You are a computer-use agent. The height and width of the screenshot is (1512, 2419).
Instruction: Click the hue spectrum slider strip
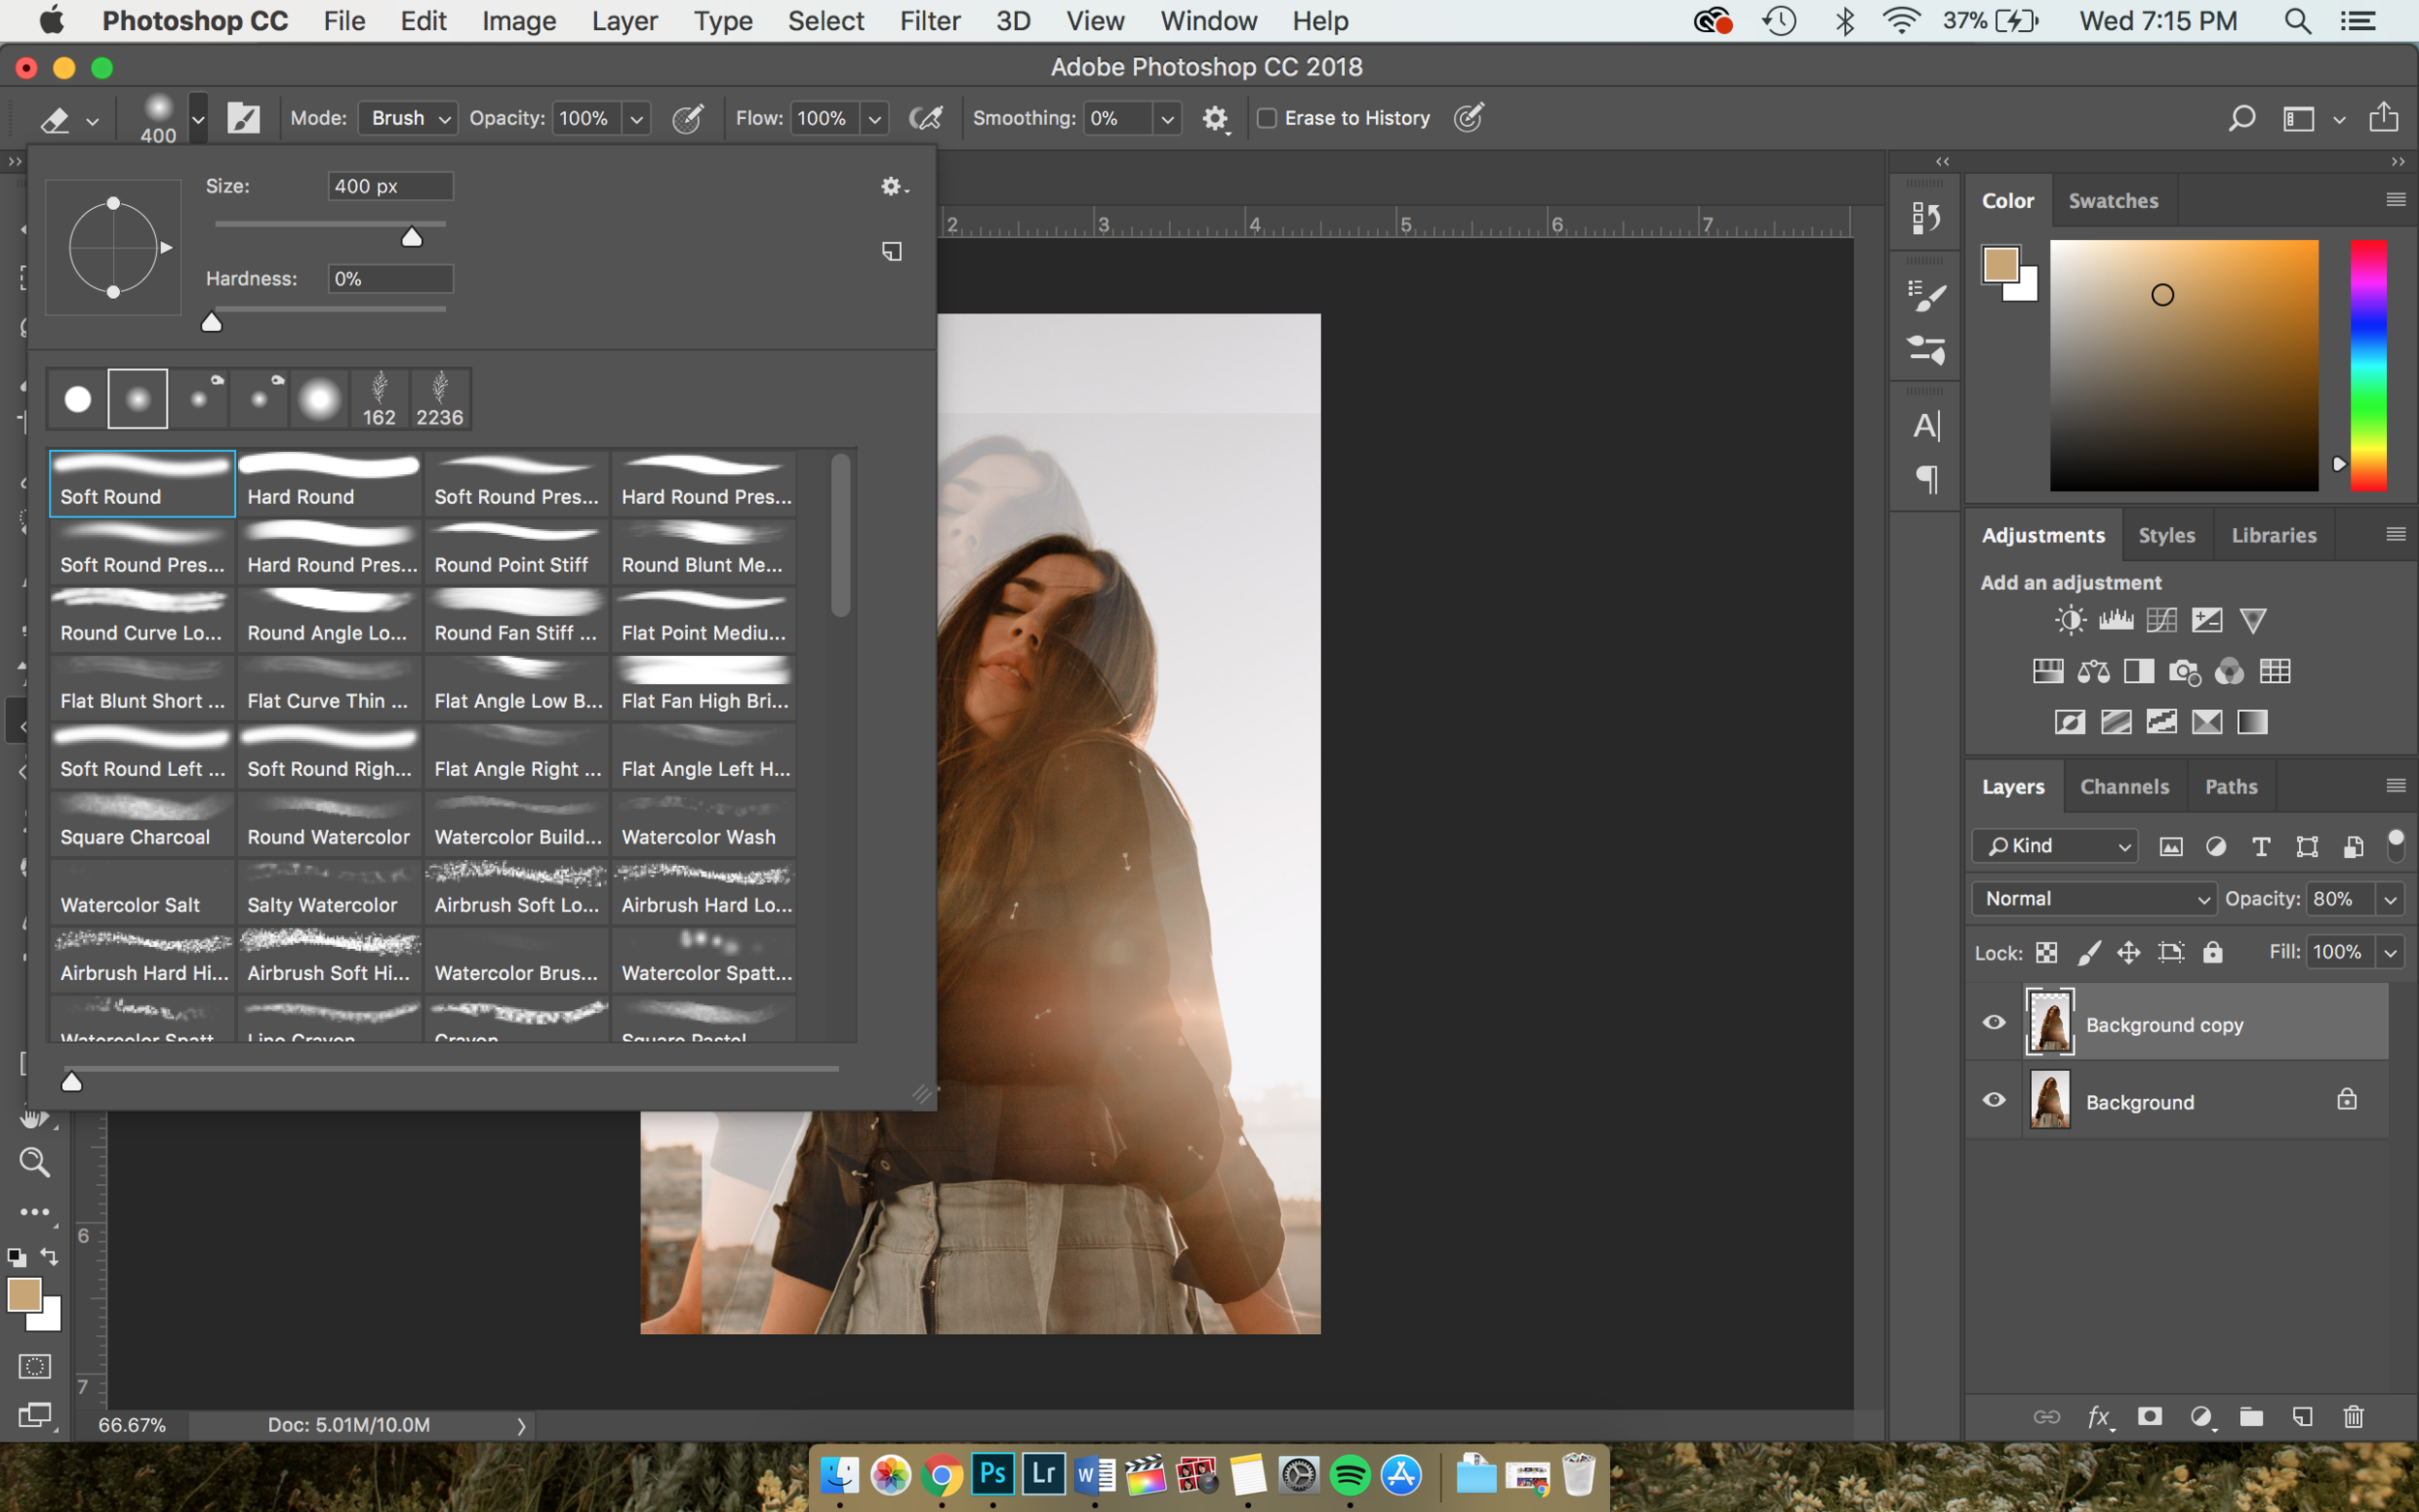tap(2367, 365)
